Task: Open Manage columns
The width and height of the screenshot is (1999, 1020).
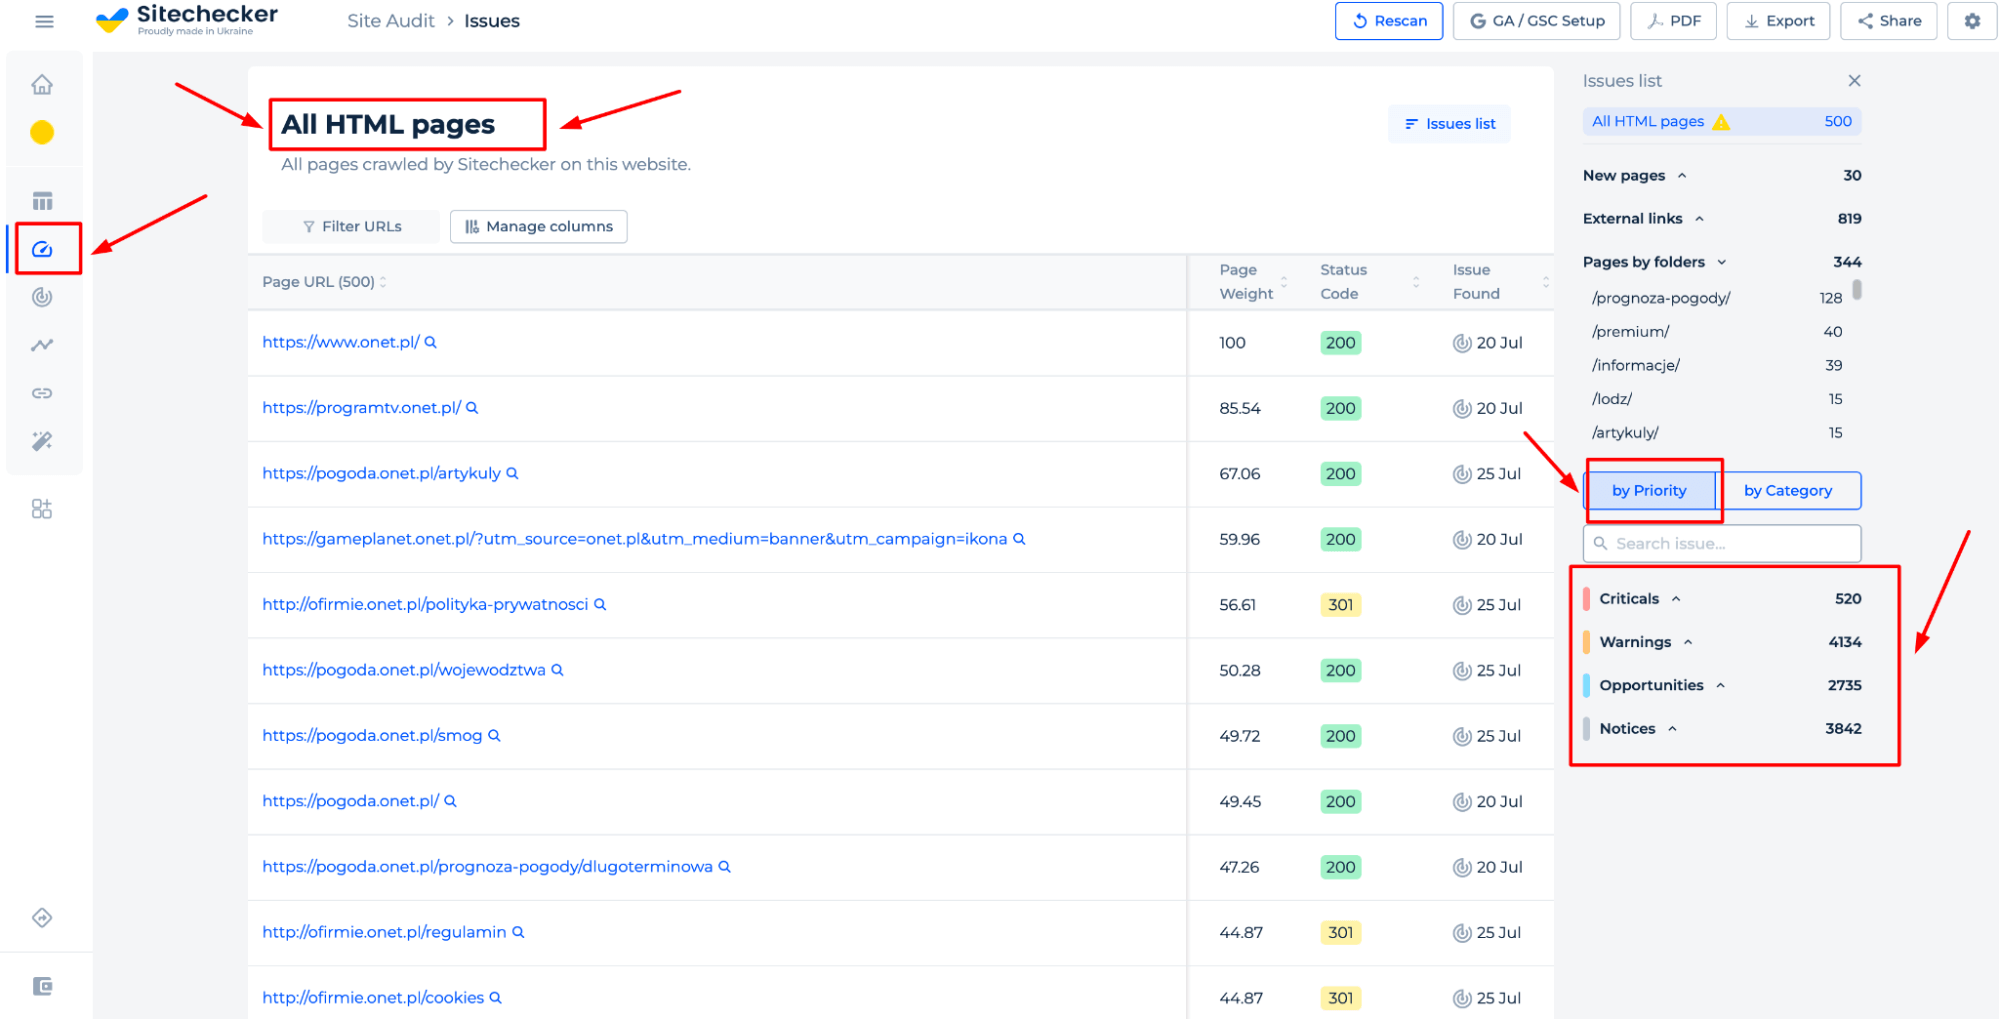Action: (x=539, y=227)
